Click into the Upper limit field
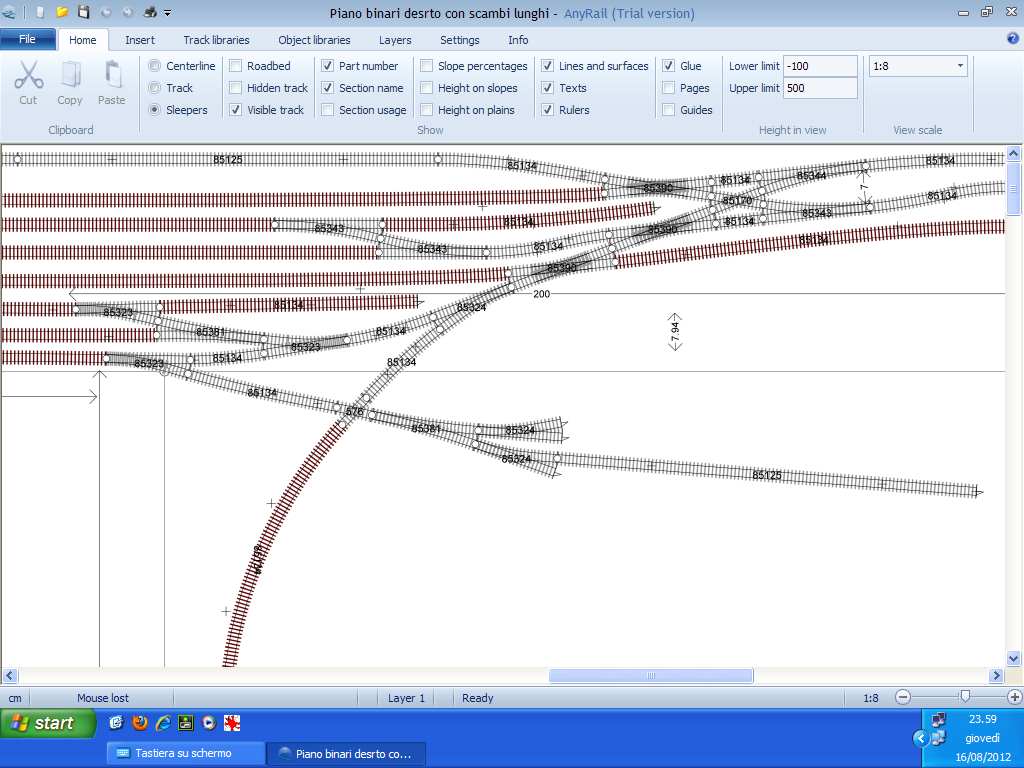The image size is (1024, 768). coord(819,88)
